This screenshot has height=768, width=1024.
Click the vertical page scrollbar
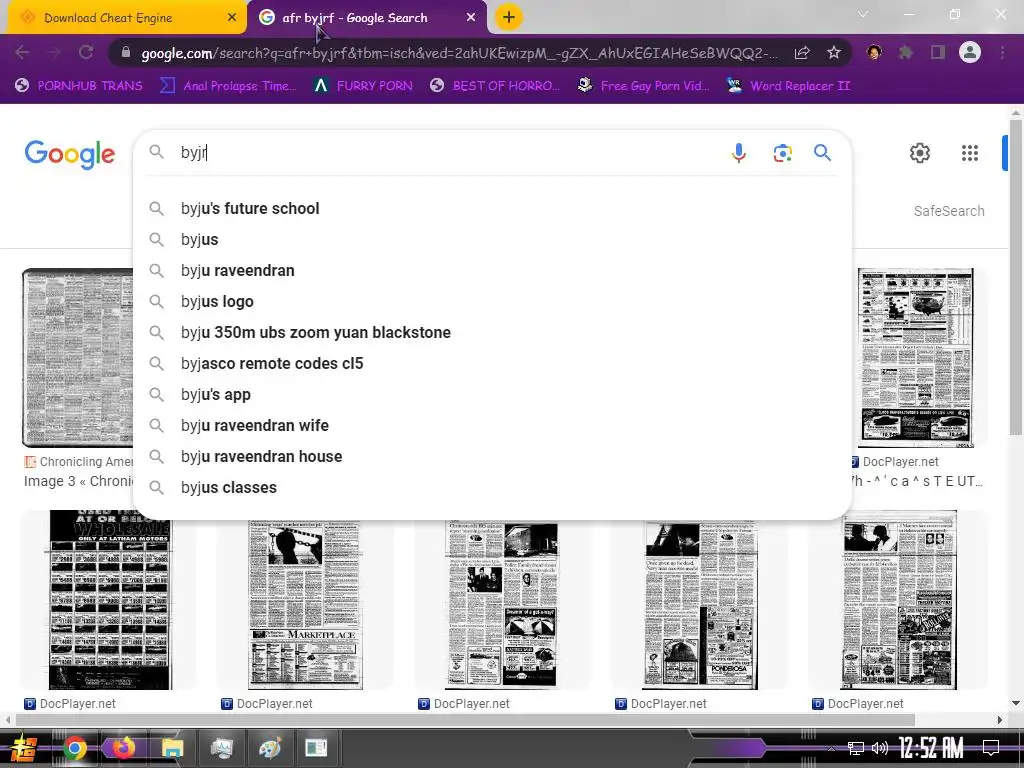coord(1016,278)
